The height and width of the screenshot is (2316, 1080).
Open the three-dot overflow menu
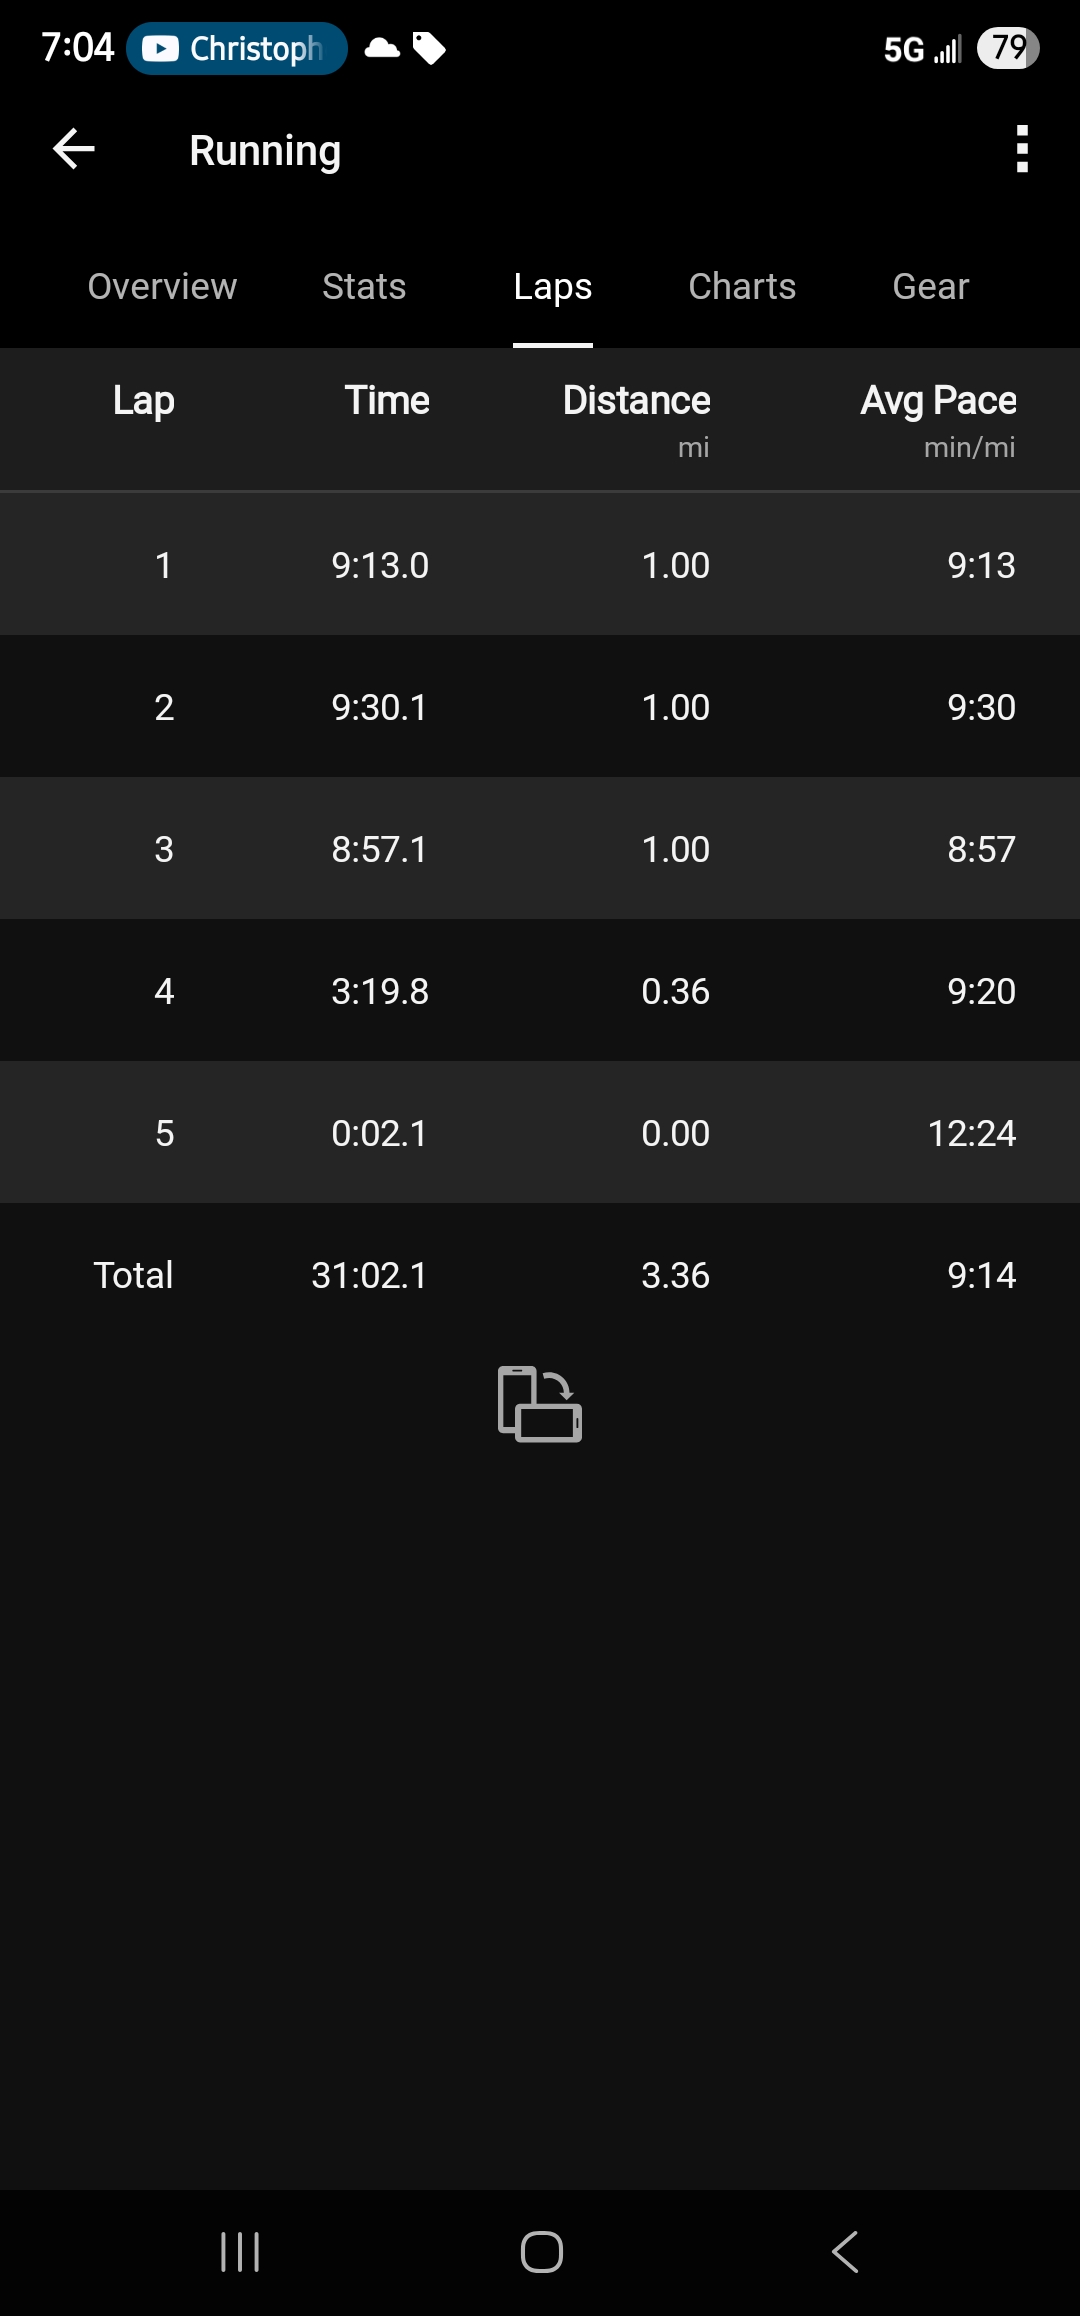click(1021, 150)
